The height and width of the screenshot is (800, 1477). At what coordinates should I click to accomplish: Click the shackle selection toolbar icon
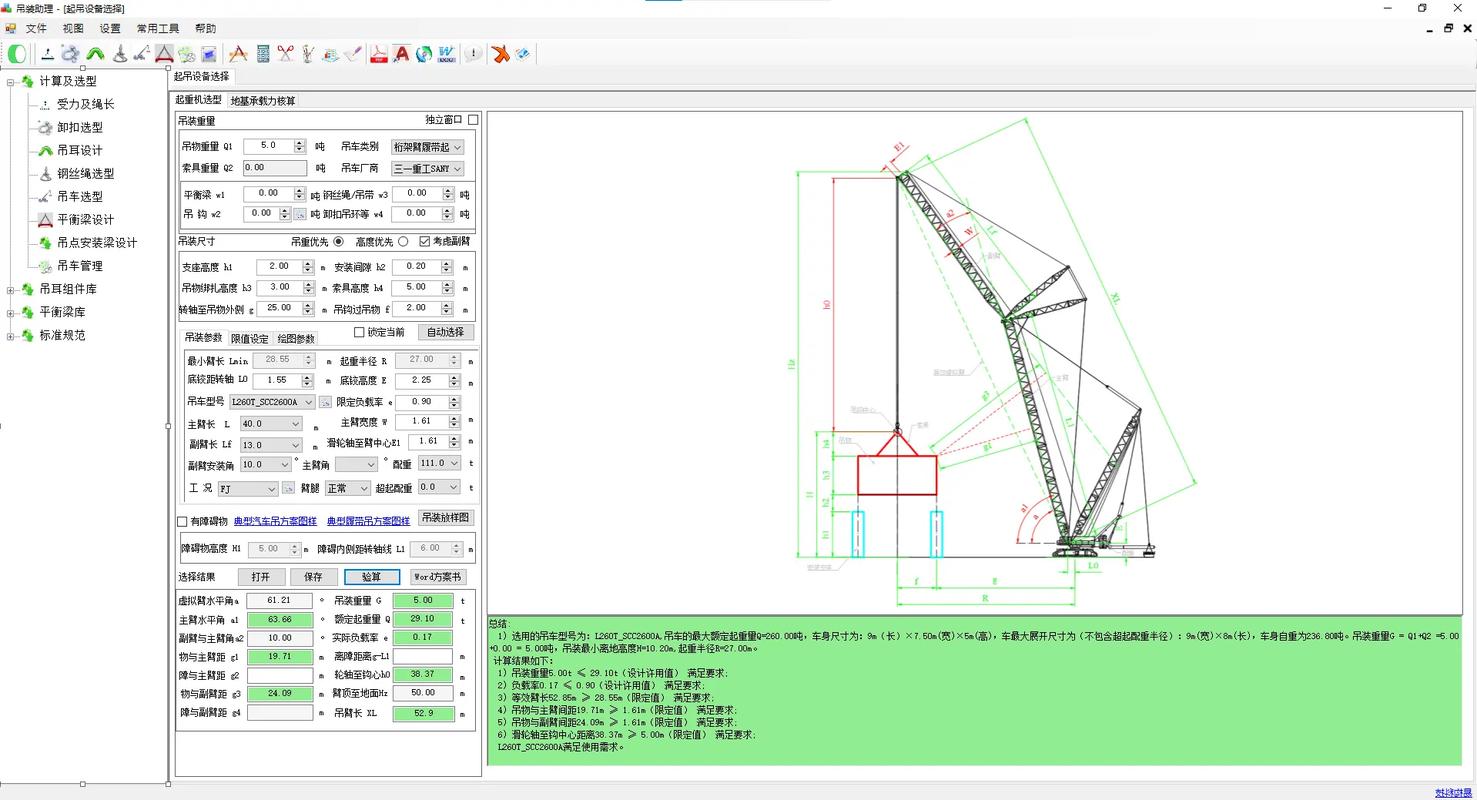[x=70, y=54]
